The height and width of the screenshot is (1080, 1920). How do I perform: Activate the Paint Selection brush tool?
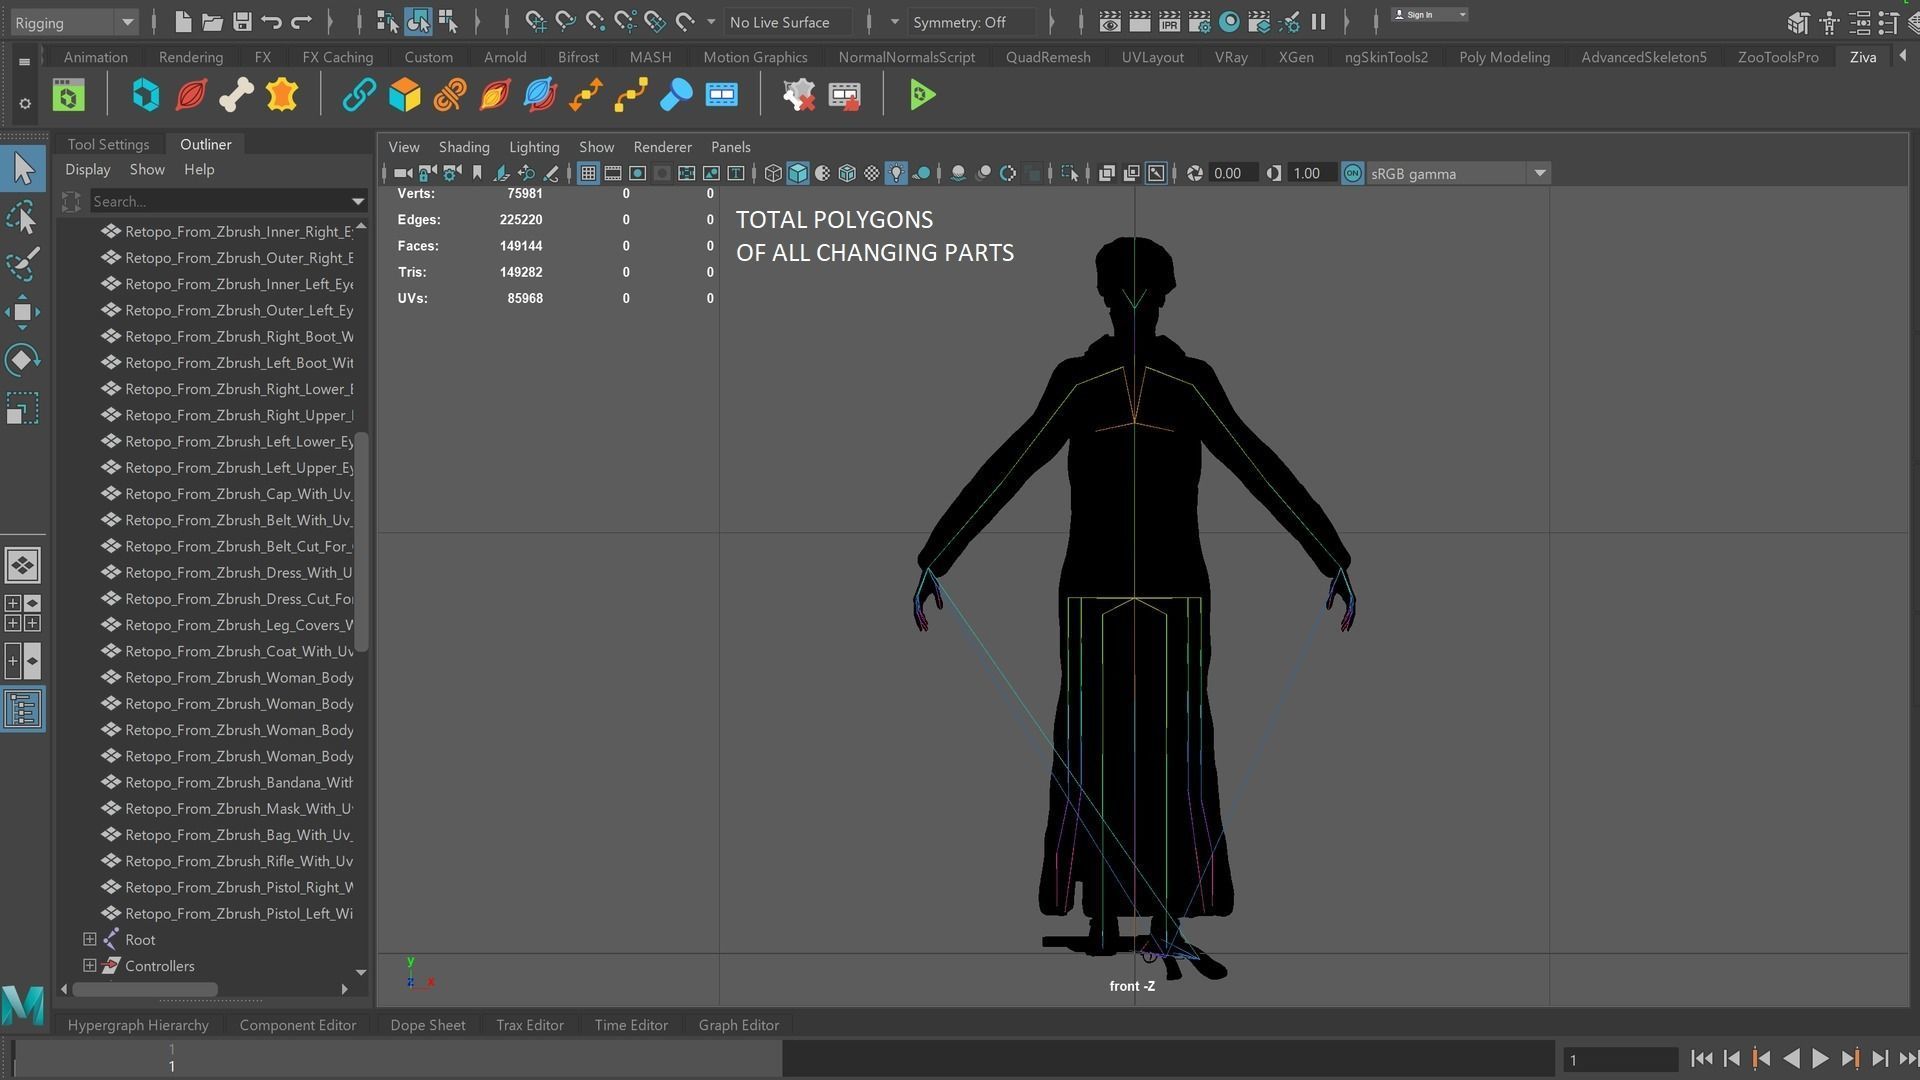22,264
